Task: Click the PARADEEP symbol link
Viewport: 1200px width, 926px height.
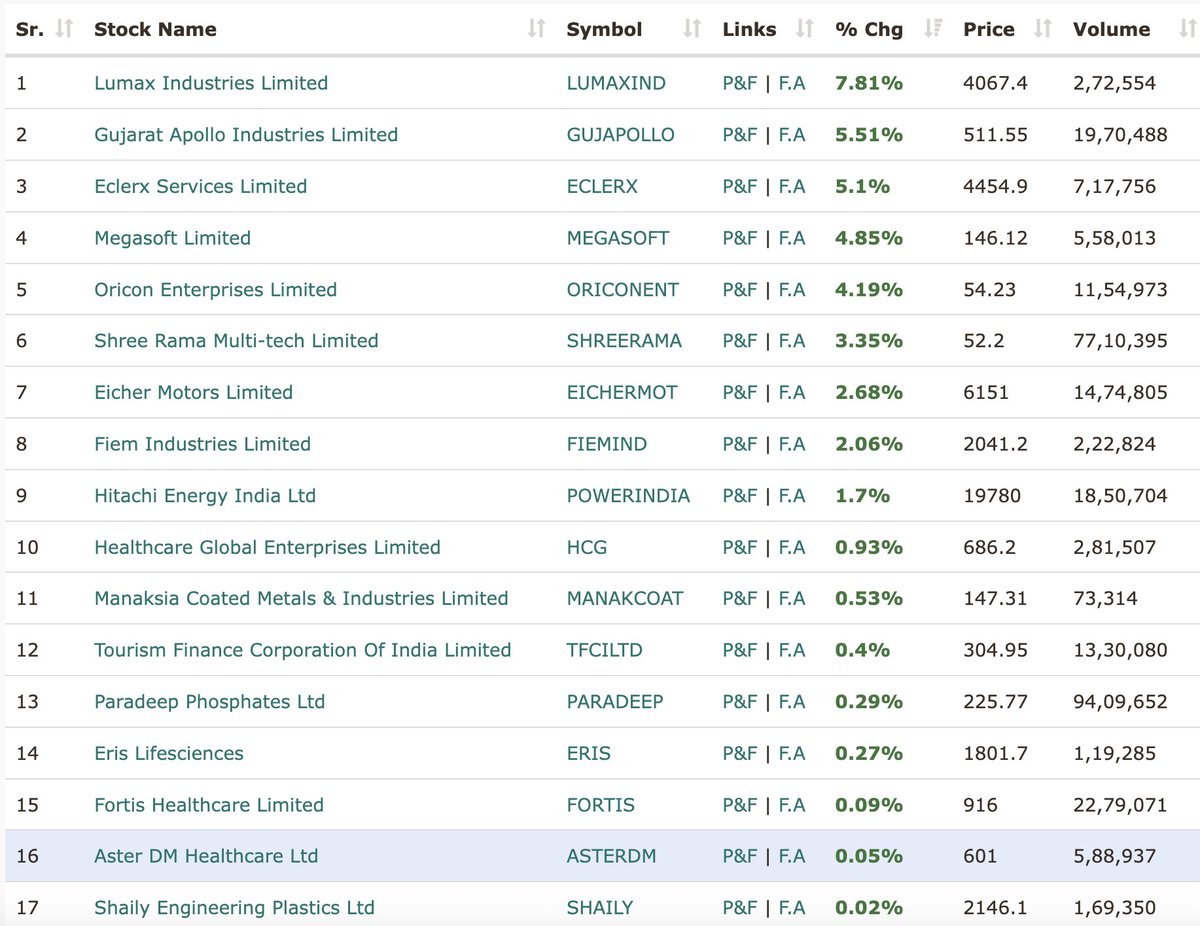Action: pos(615,702)
